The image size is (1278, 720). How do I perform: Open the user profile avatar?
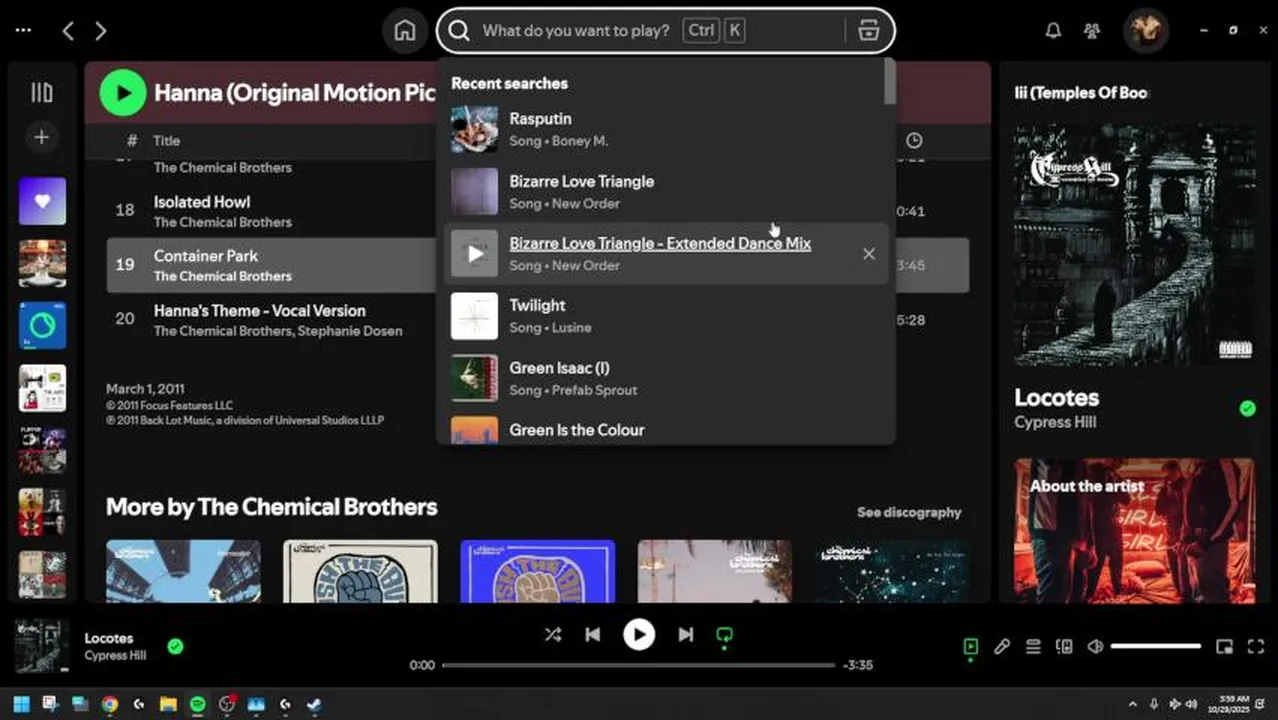pos(1145,30)
